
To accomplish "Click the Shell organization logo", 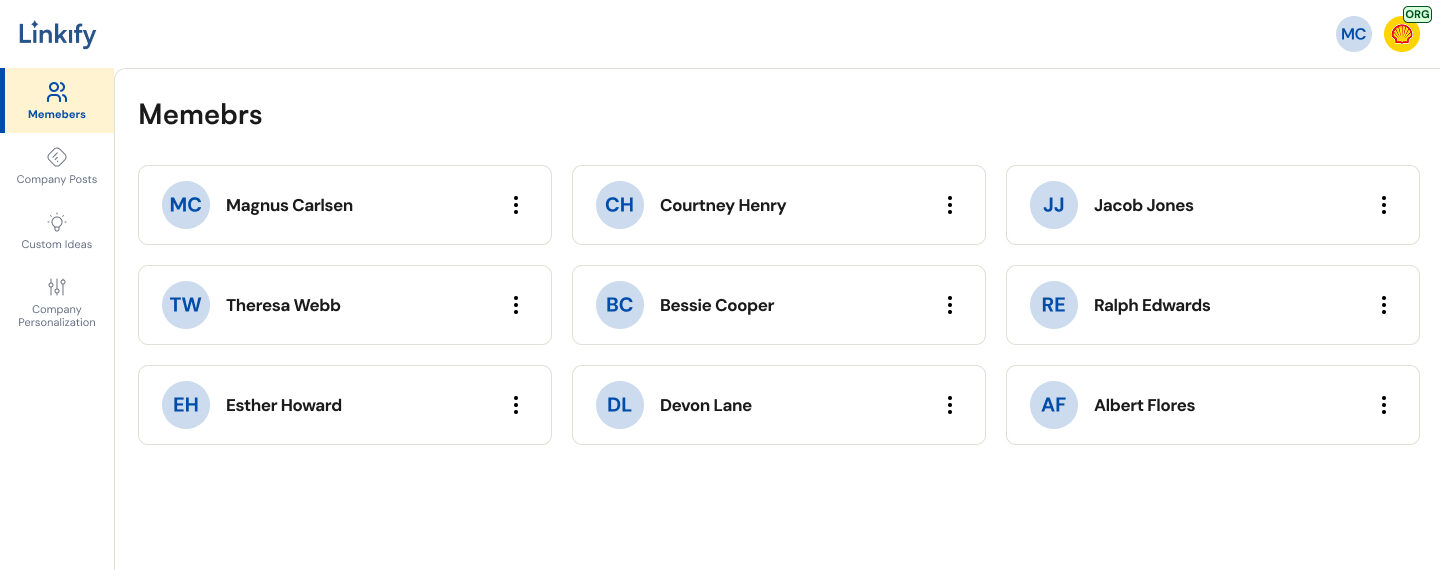I will tap(1401, 35).
